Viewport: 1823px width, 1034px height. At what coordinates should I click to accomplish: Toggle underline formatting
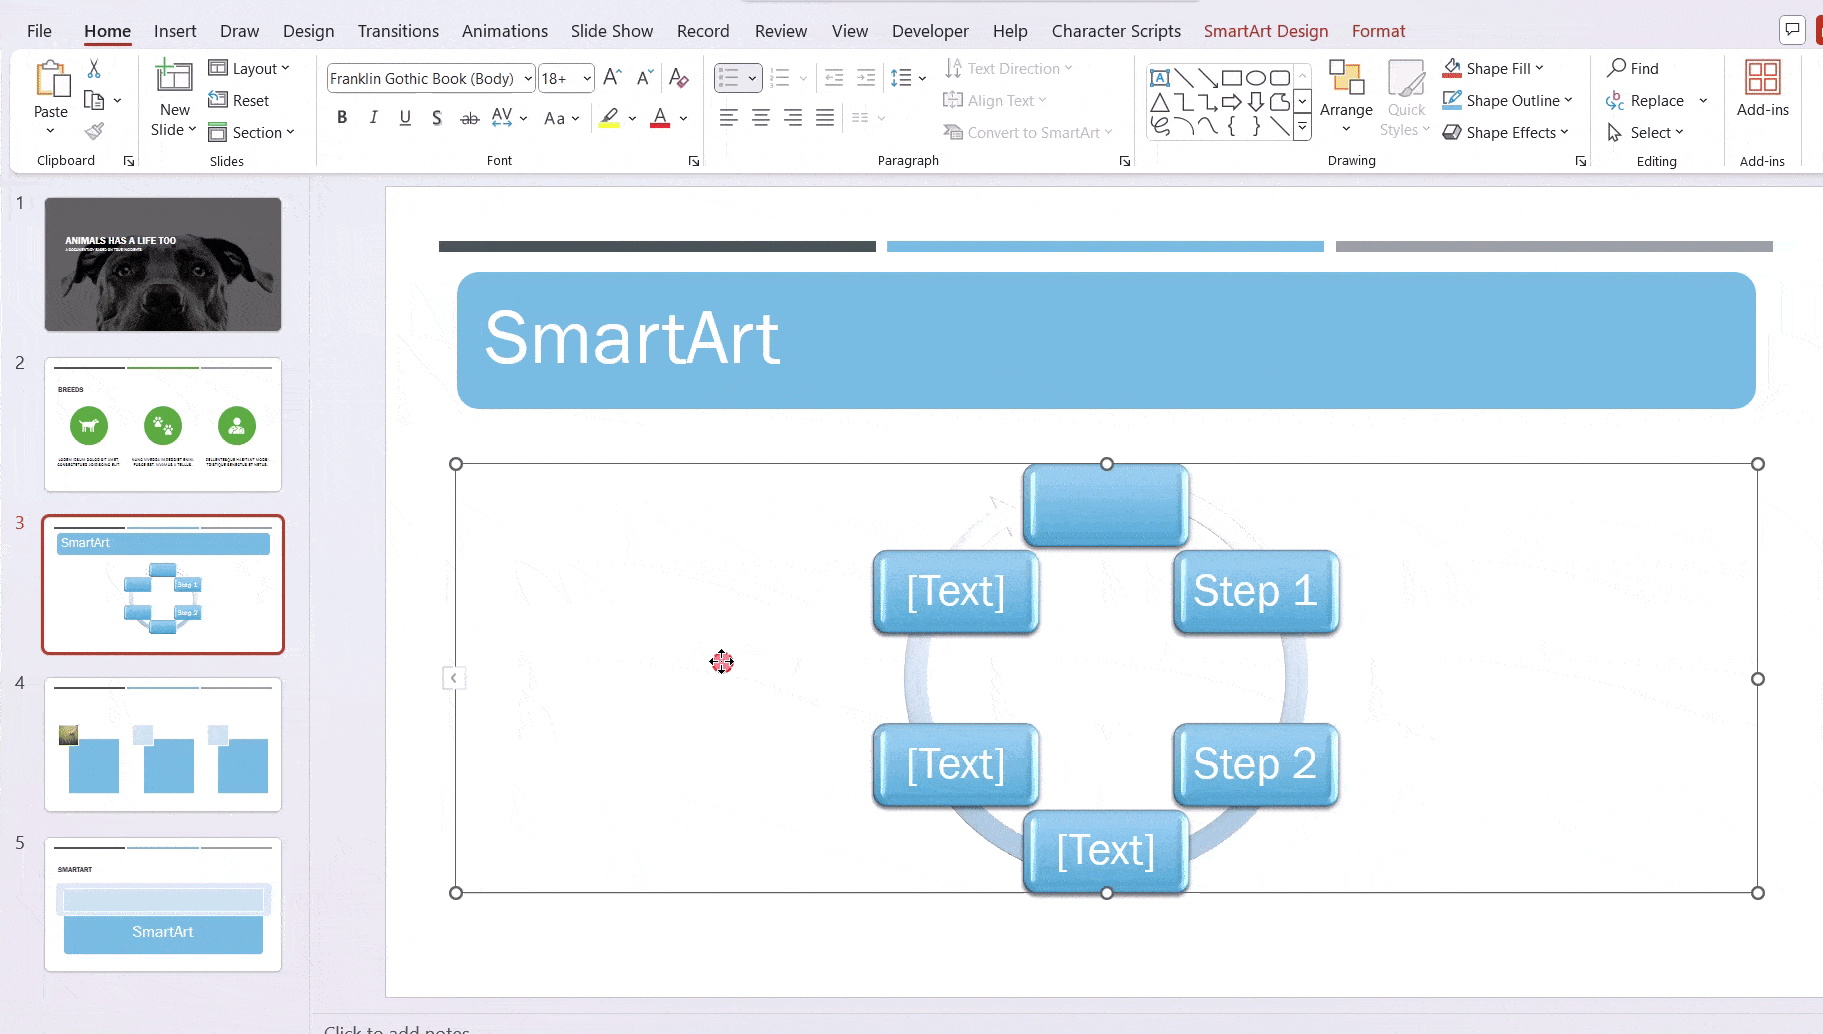click(404, 117)
